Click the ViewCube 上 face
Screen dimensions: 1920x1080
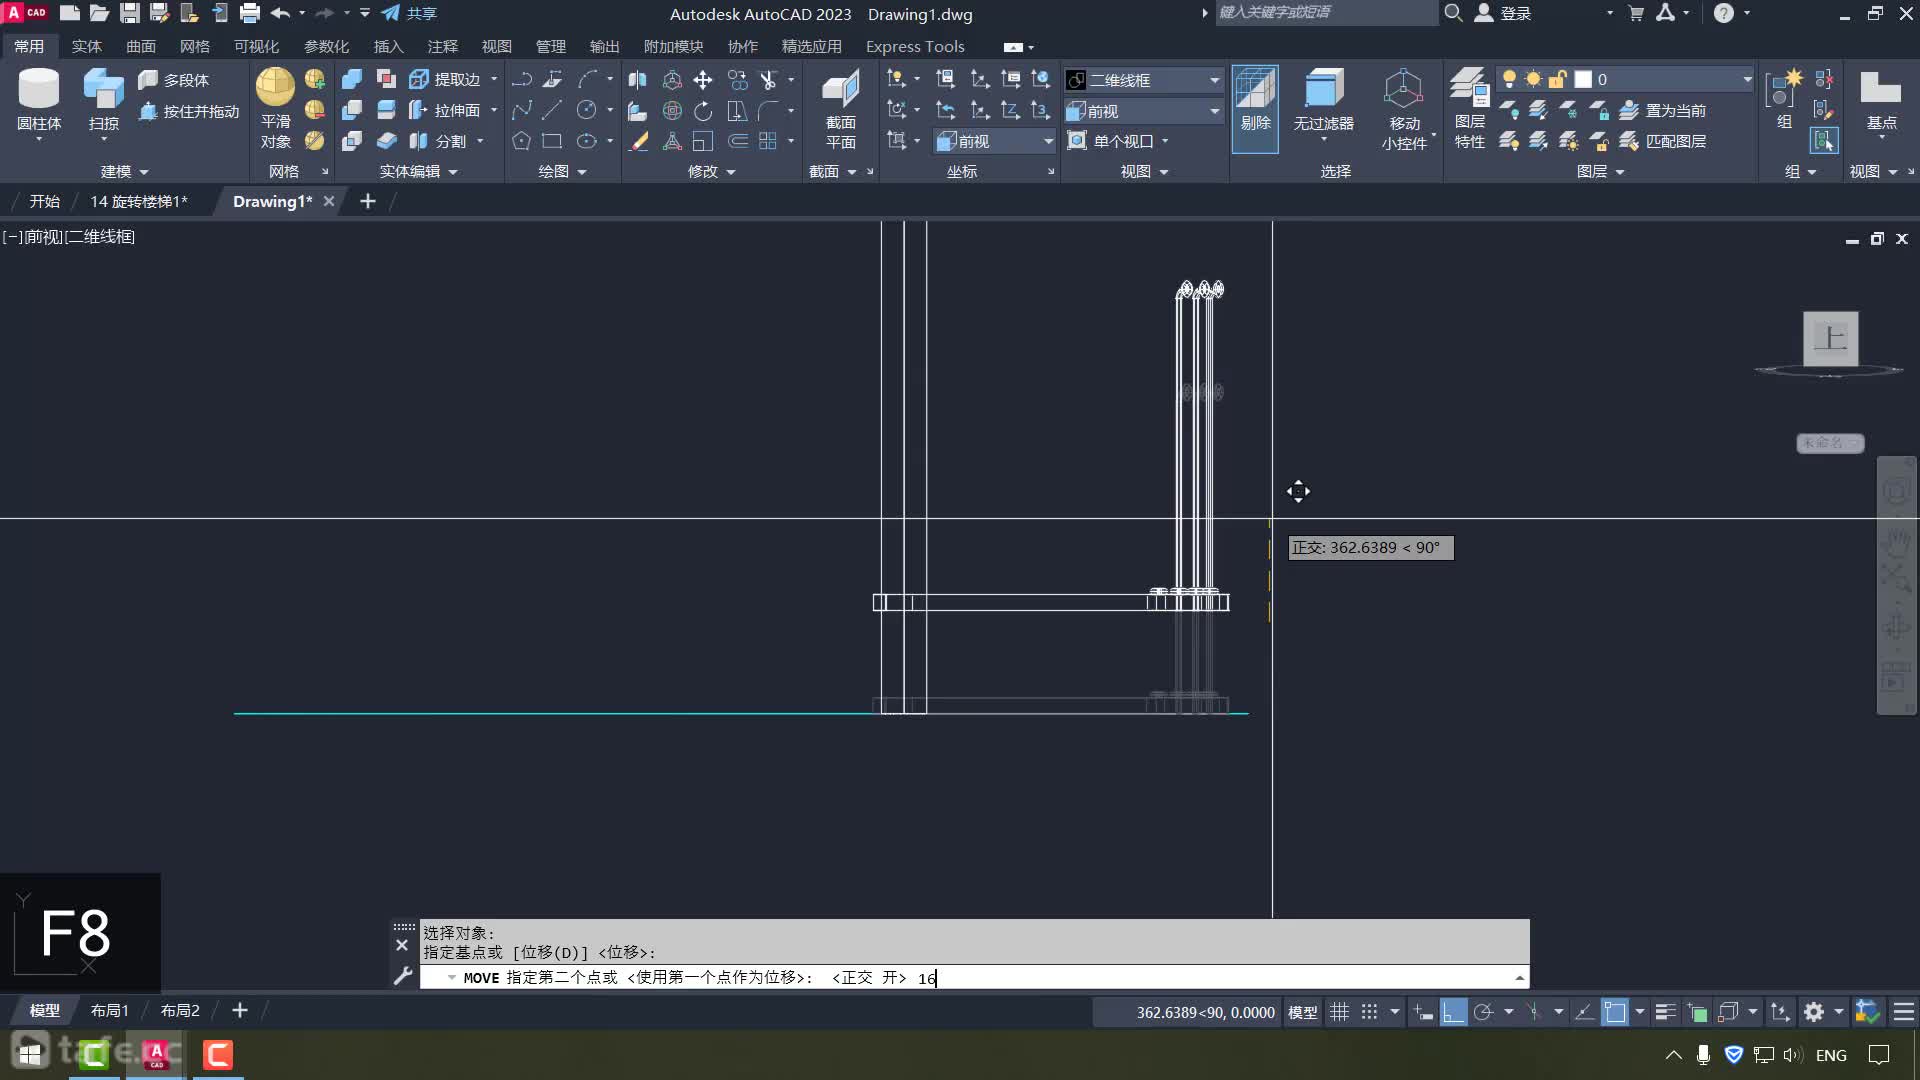coord(1830,338)
